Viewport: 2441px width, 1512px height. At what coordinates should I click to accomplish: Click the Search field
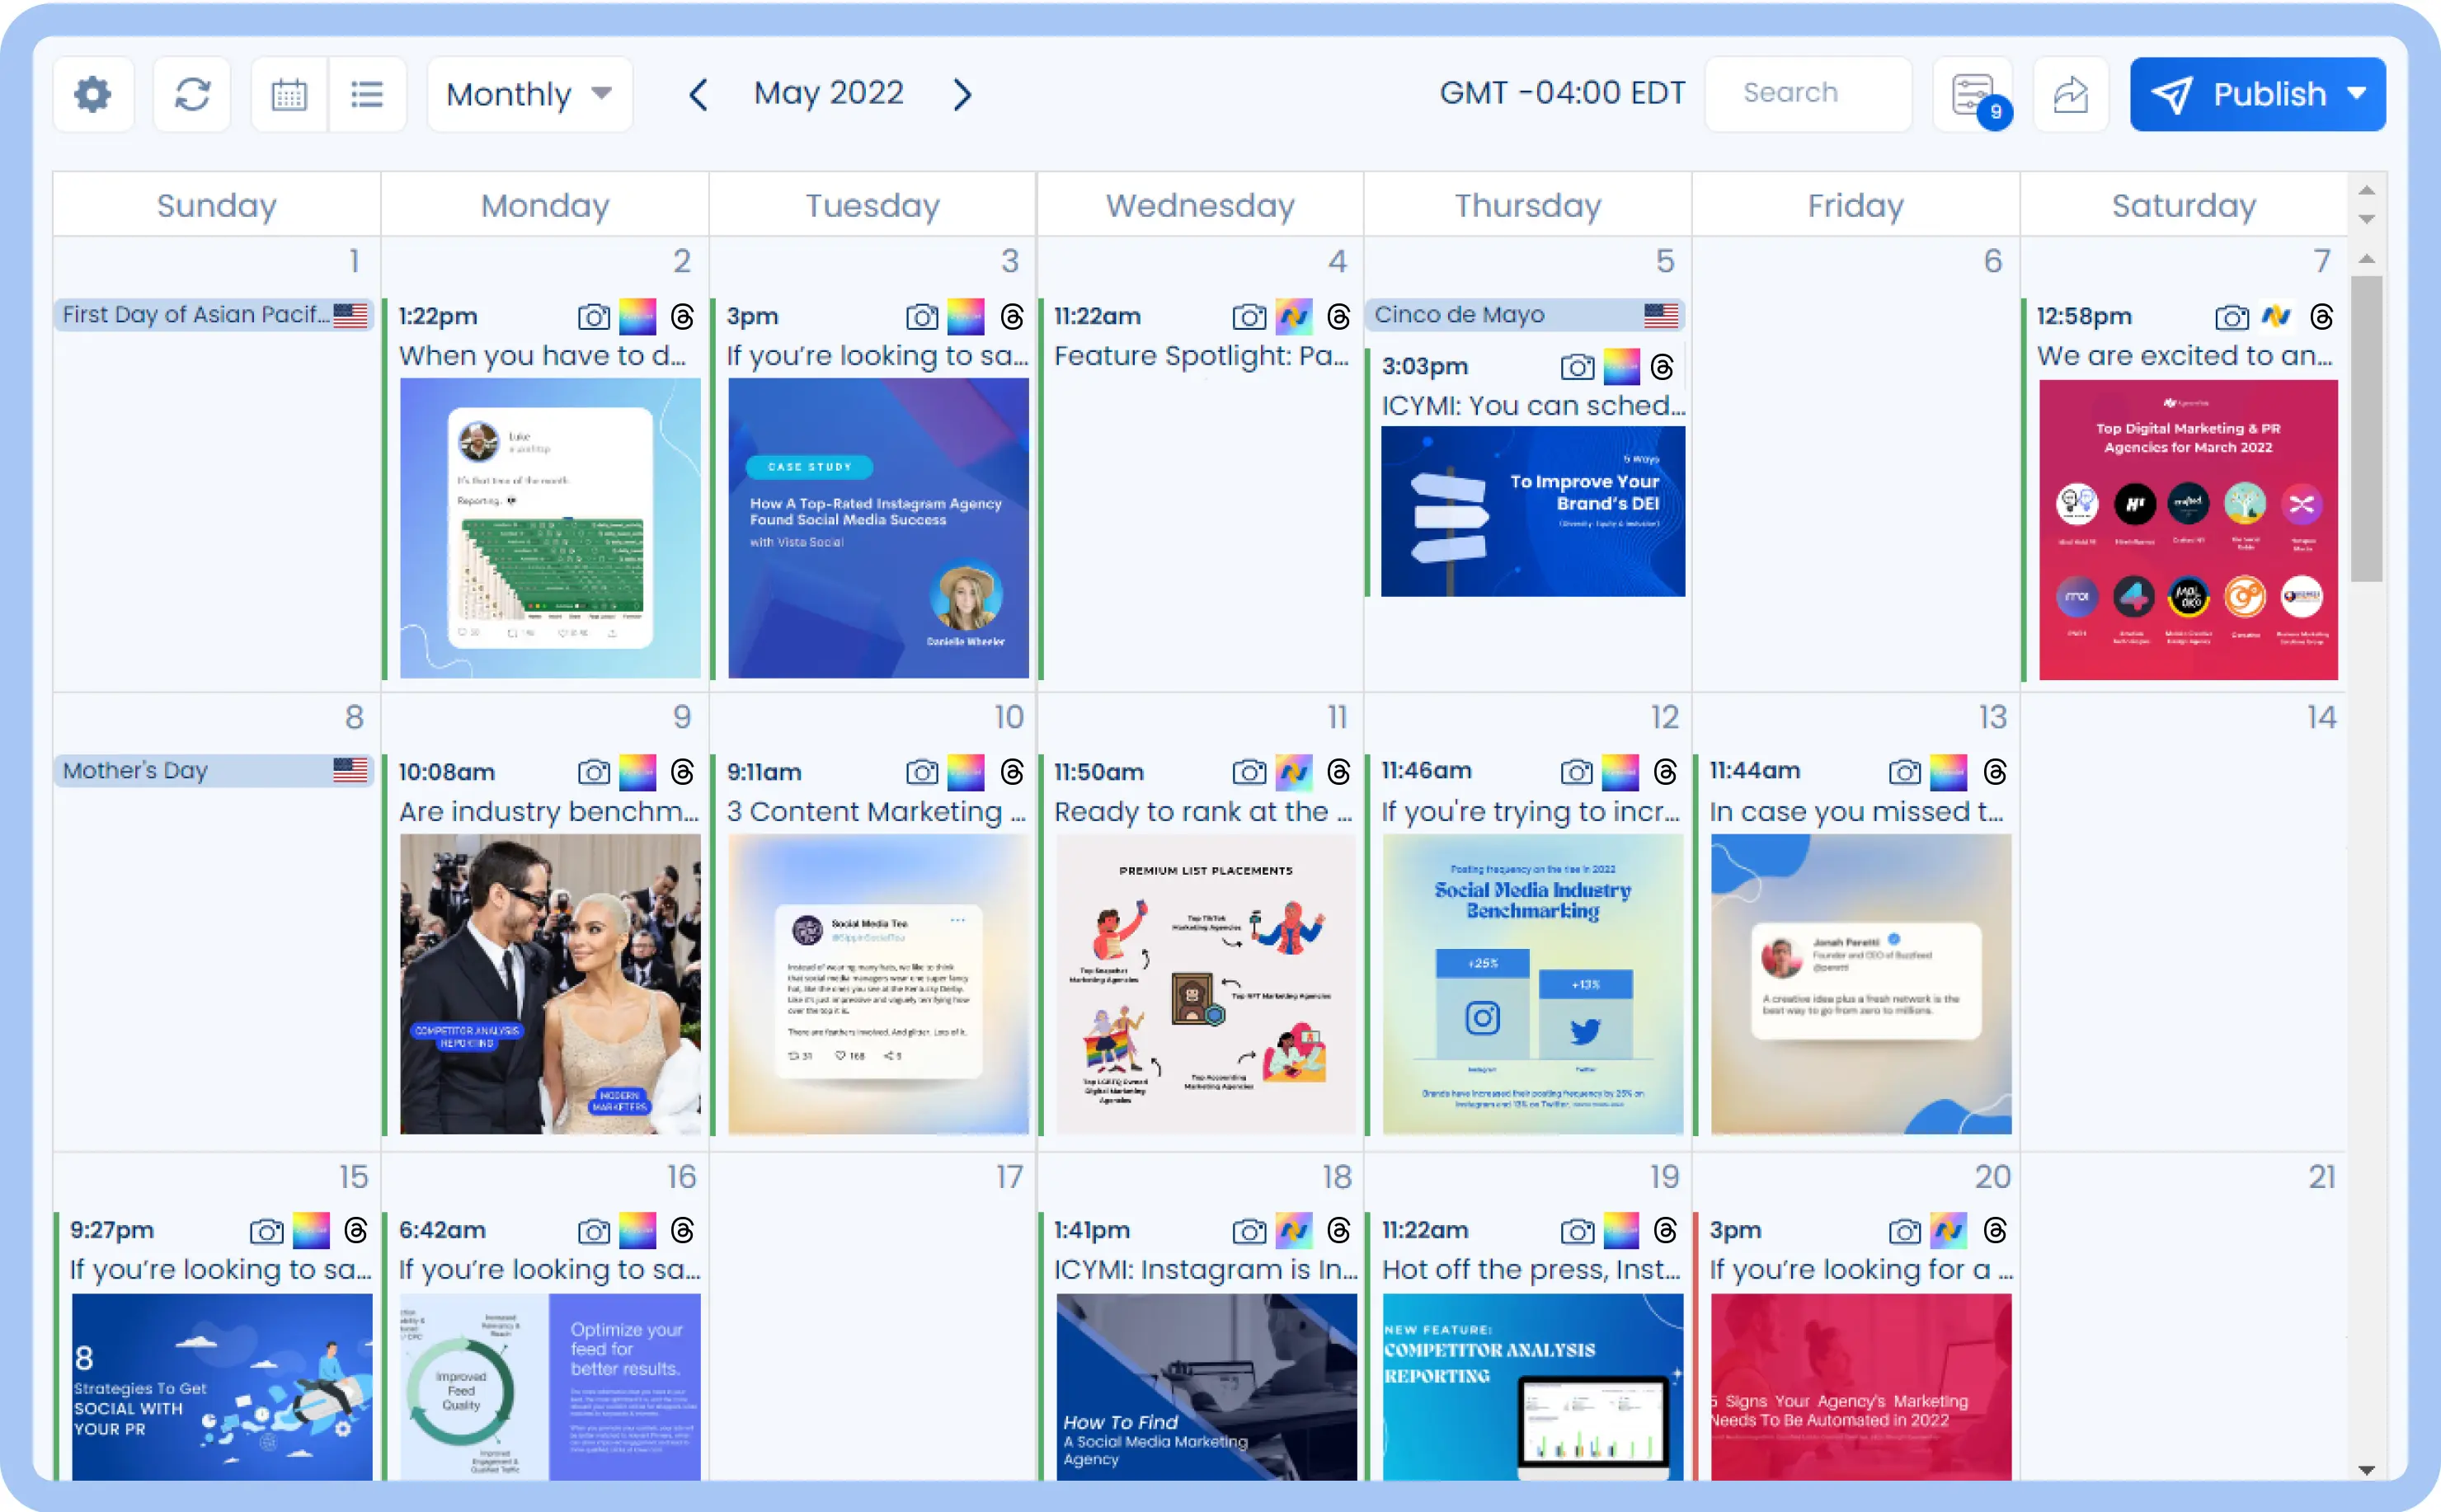(1808, 93)
